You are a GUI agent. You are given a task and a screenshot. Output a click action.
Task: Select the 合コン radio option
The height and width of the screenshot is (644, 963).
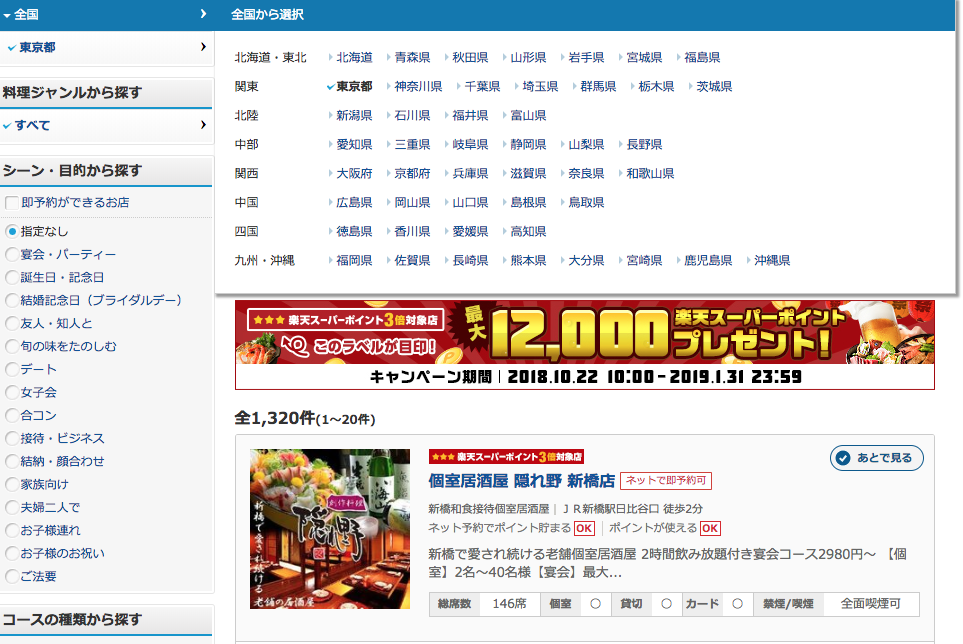tap(12, 416)
